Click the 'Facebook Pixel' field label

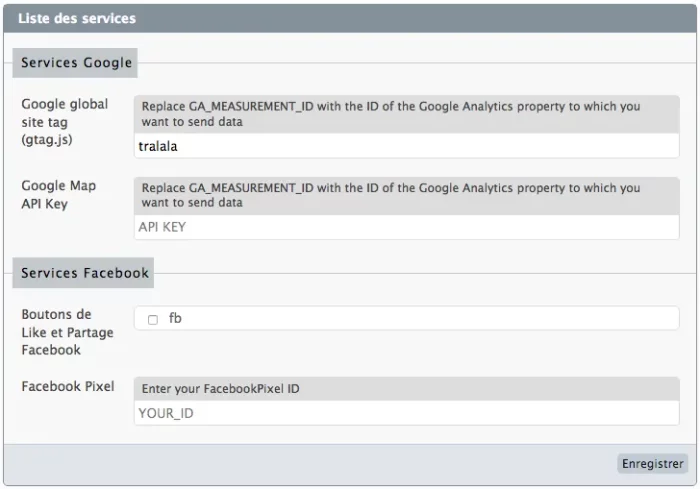[68, 386]
